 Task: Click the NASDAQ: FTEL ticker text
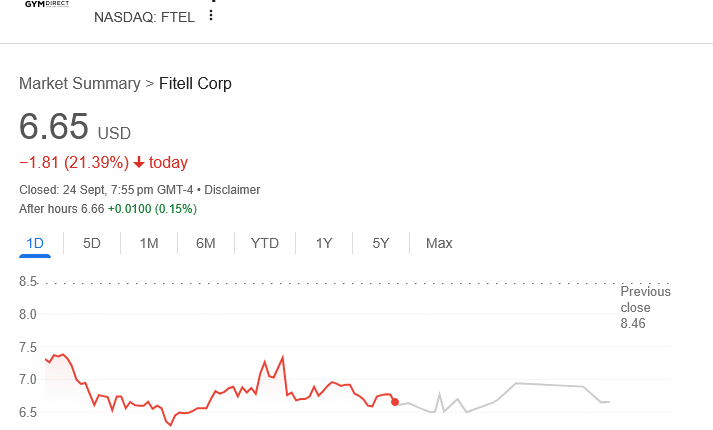tap(144, 17)
